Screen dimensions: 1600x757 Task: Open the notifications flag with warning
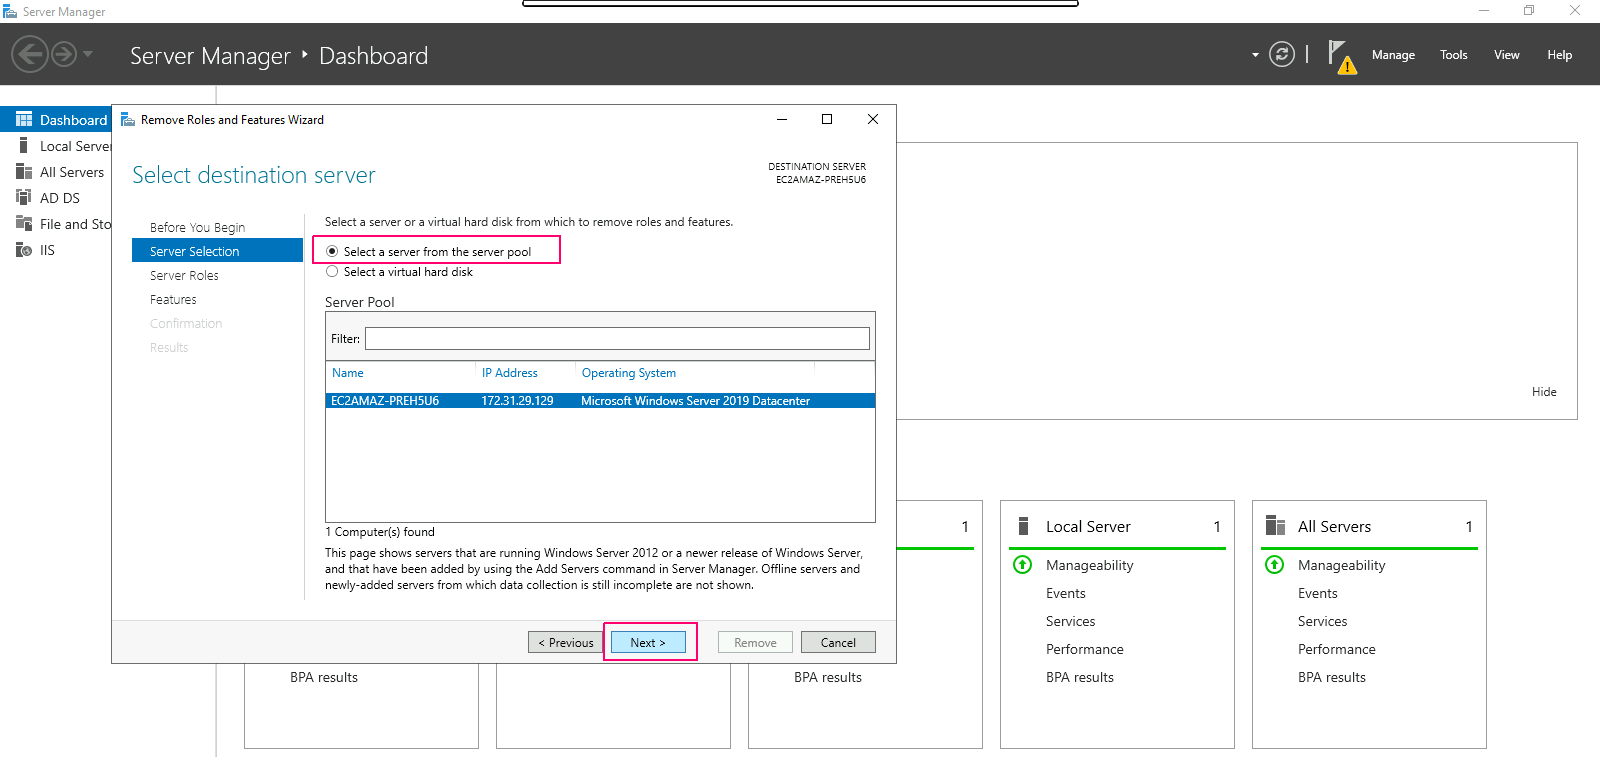tap(1342, 57)
